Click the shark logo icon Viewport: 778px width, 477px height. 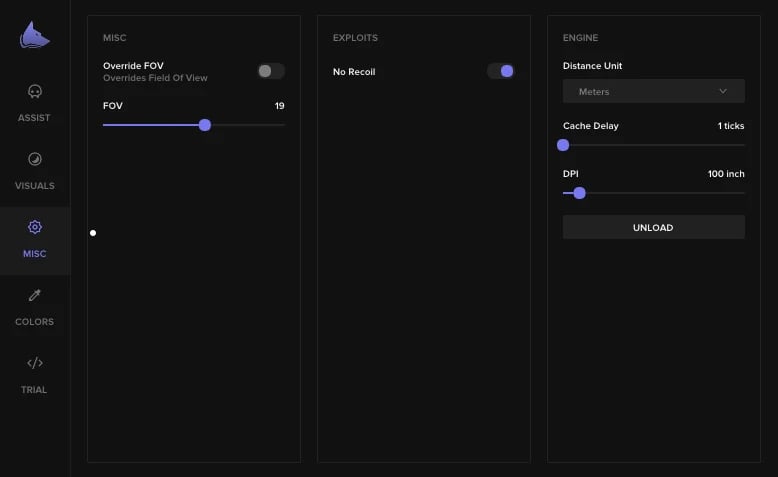tap(35, 35)
